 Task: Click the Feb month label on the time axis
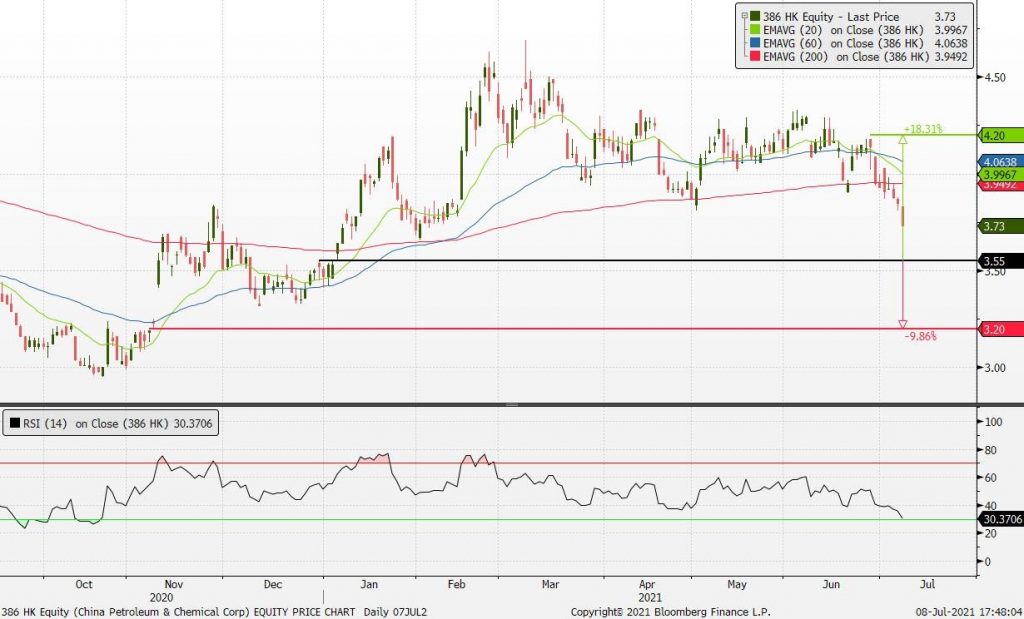(x=456, y=584)
